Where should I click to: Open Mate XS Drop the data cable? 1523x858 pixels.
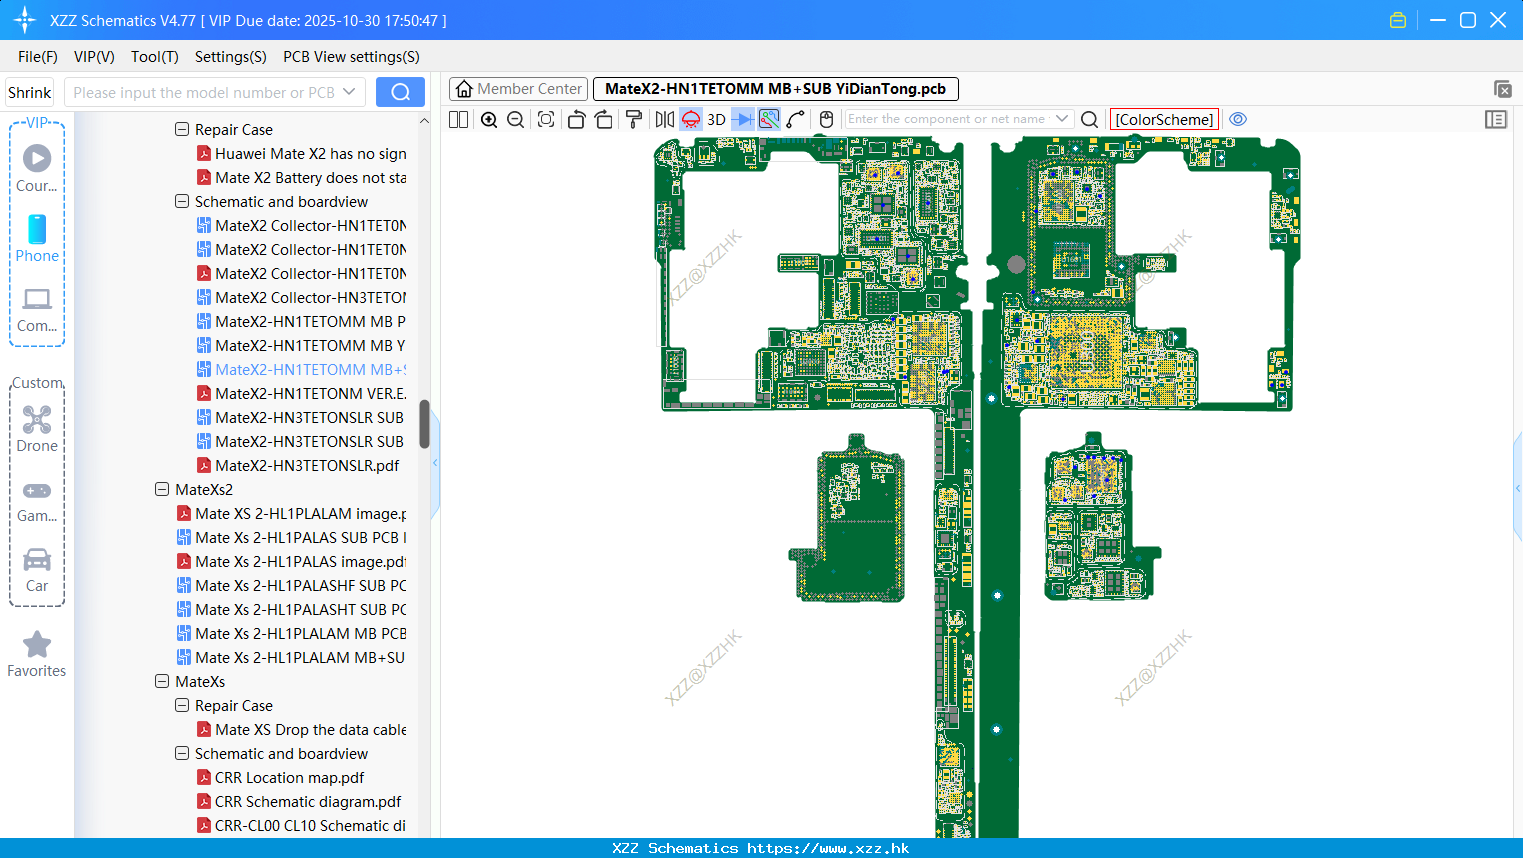coord(301,729)
